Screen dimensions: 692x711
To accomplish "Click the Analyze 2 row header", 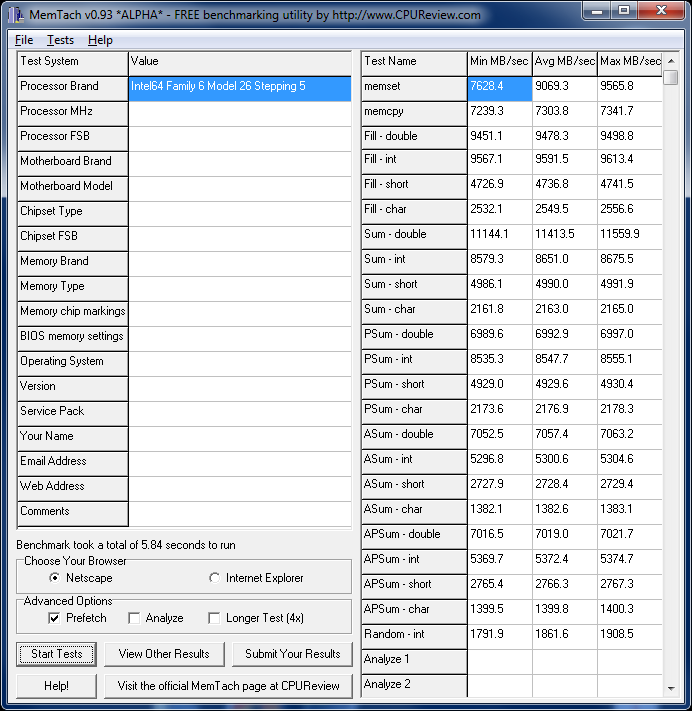I will click(414, 686).
